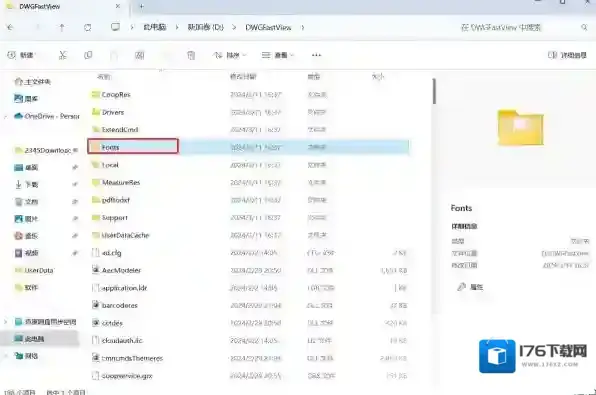
Task: Open 桌面 (Desktop) in the sidebar
Action: [26, 168]
